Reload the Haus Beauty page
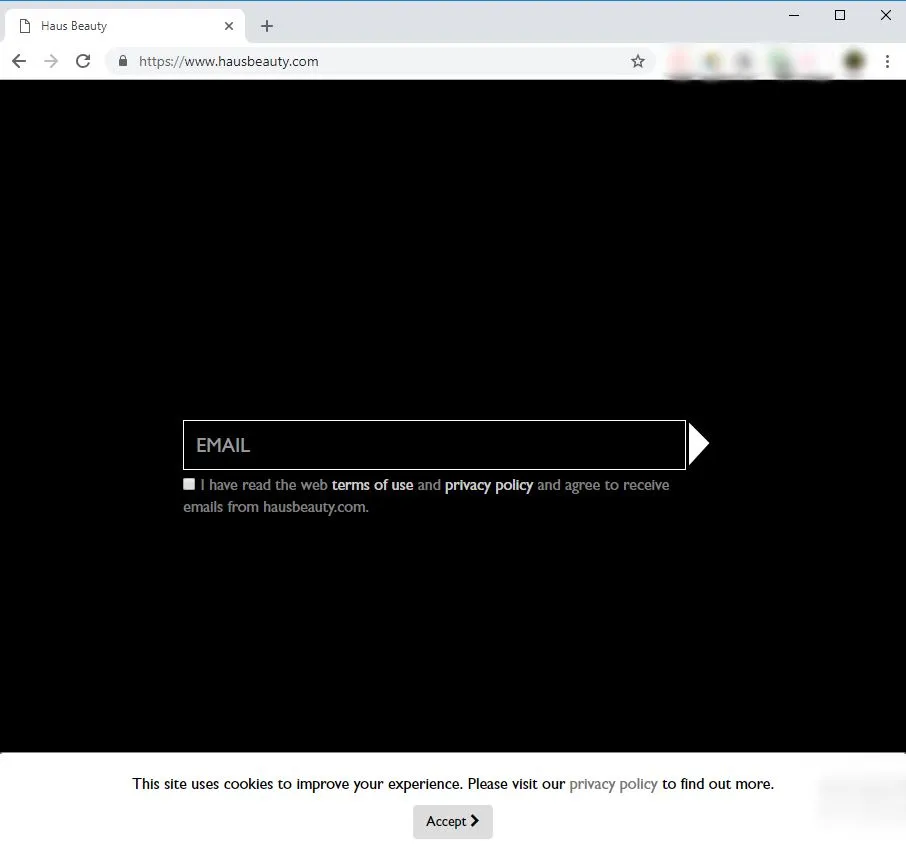 point(84,61)
